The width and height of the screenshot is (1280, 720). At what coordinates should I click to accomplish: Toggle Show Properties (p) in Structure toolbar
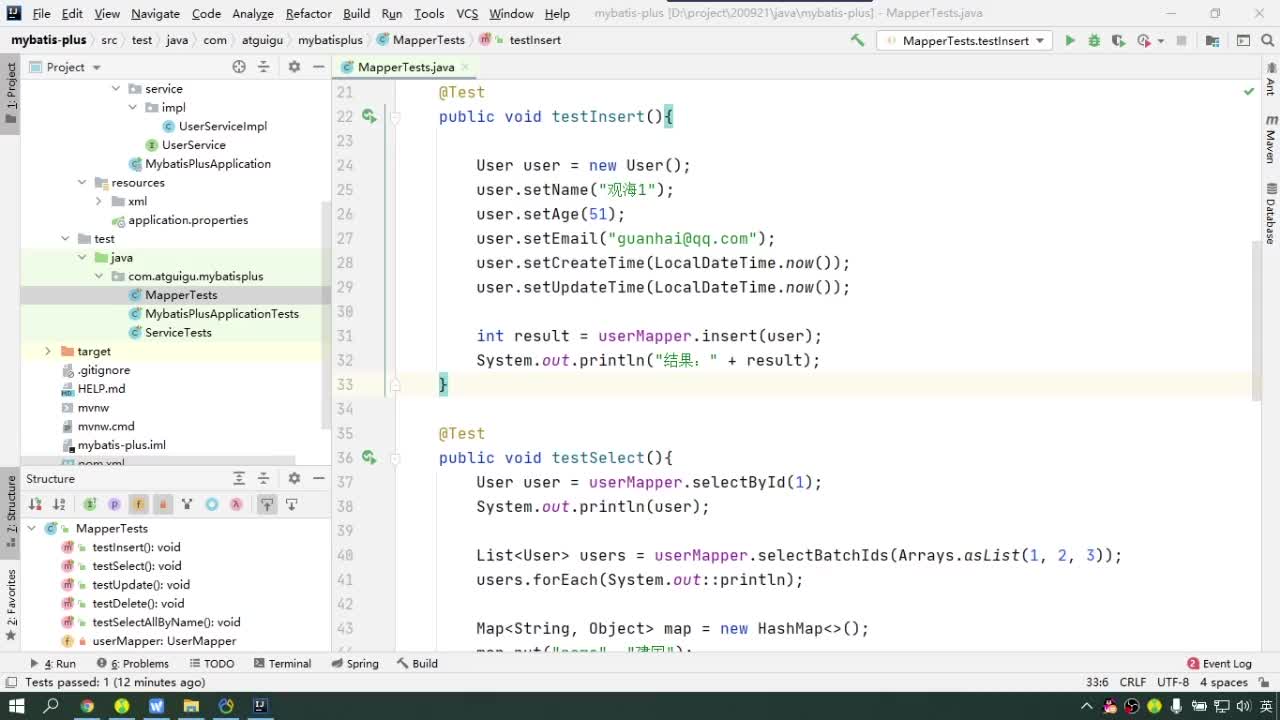point(114,505)
